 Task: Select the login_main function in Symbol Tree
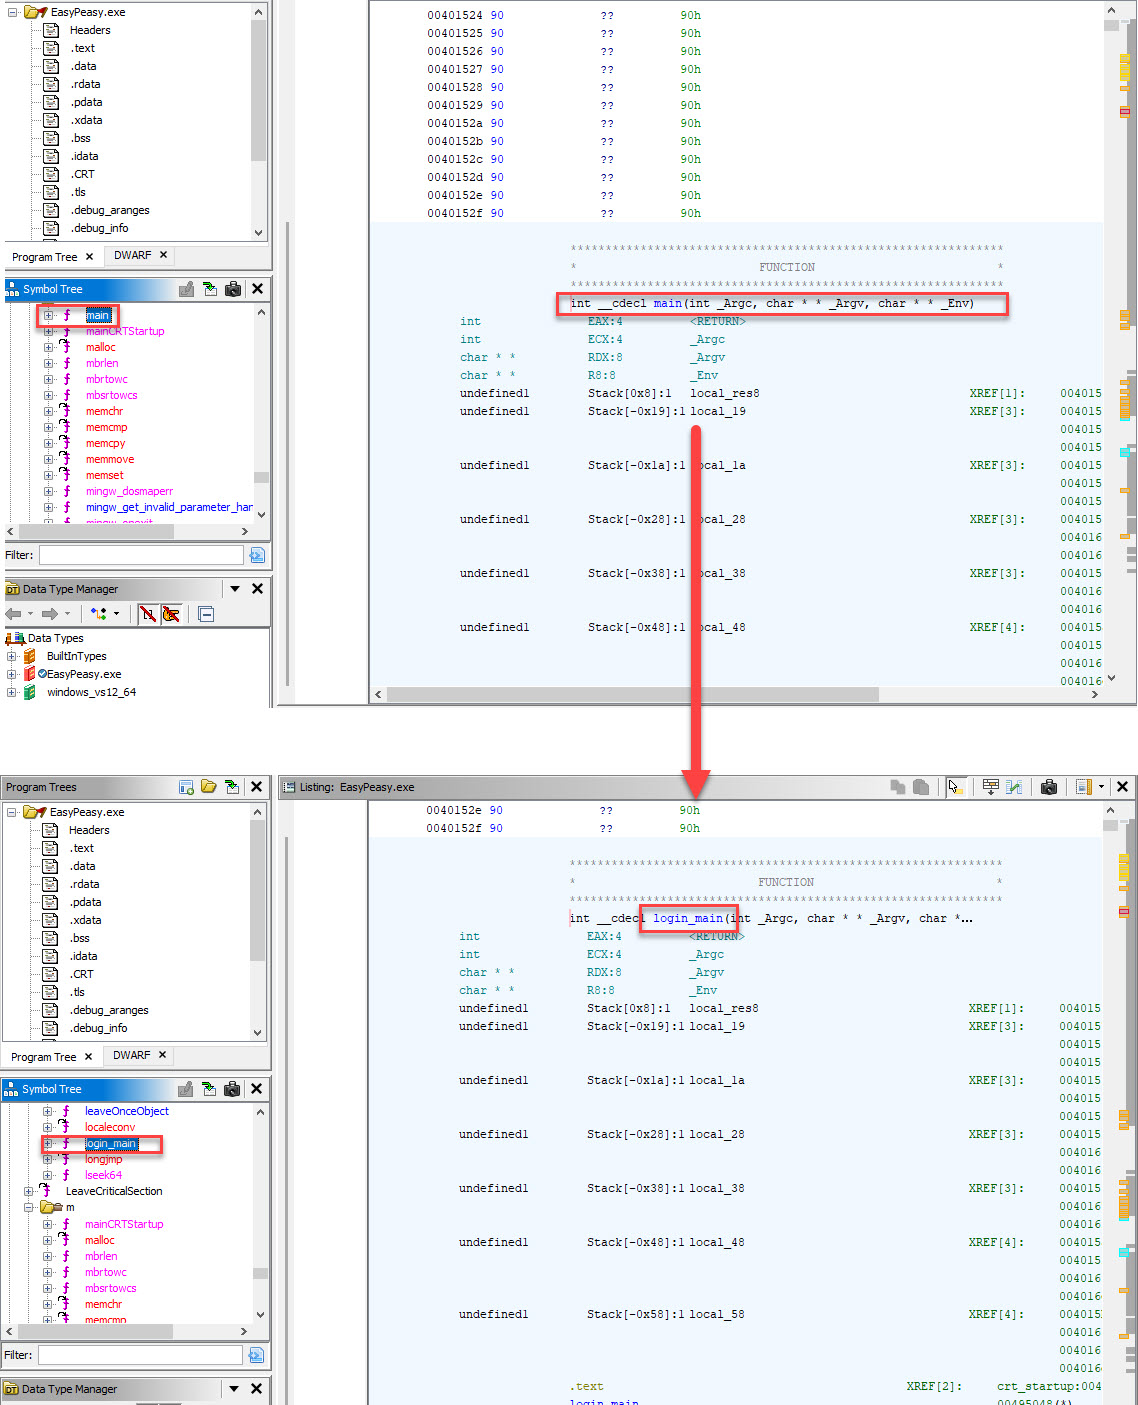coord(110,1143)
